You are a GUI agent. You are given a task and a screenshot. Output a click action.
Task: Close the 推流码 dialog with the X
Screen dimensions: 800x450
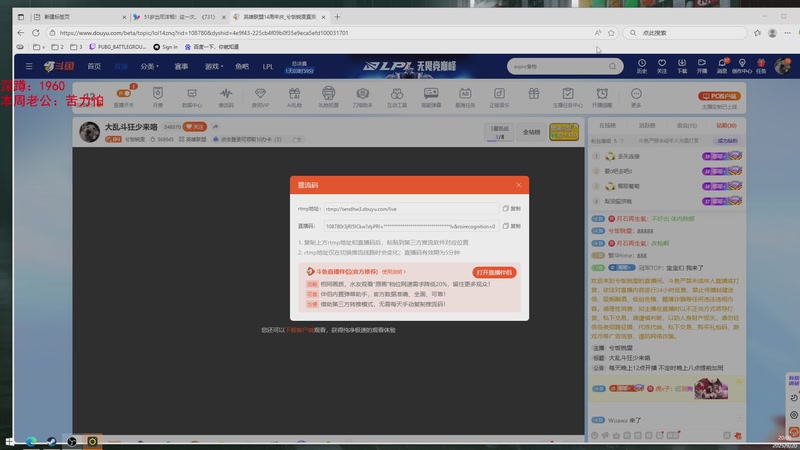[518, 185]
